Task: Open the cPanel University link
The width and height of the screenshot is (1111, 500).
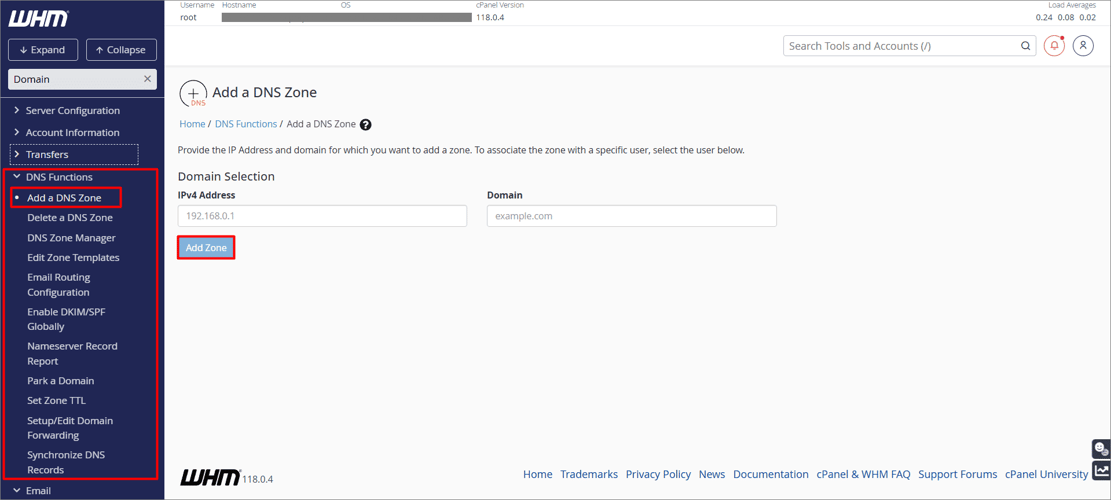Action: (x=1047, y=475)
